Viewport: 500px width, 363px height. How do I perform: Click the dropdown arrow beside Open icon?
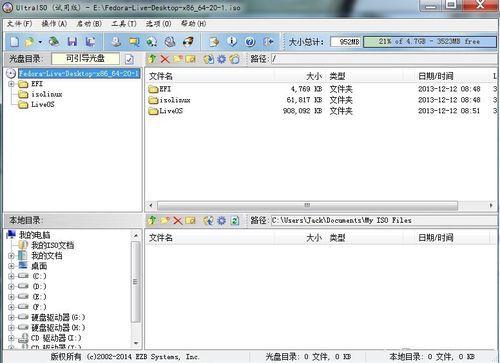(40, 42)
